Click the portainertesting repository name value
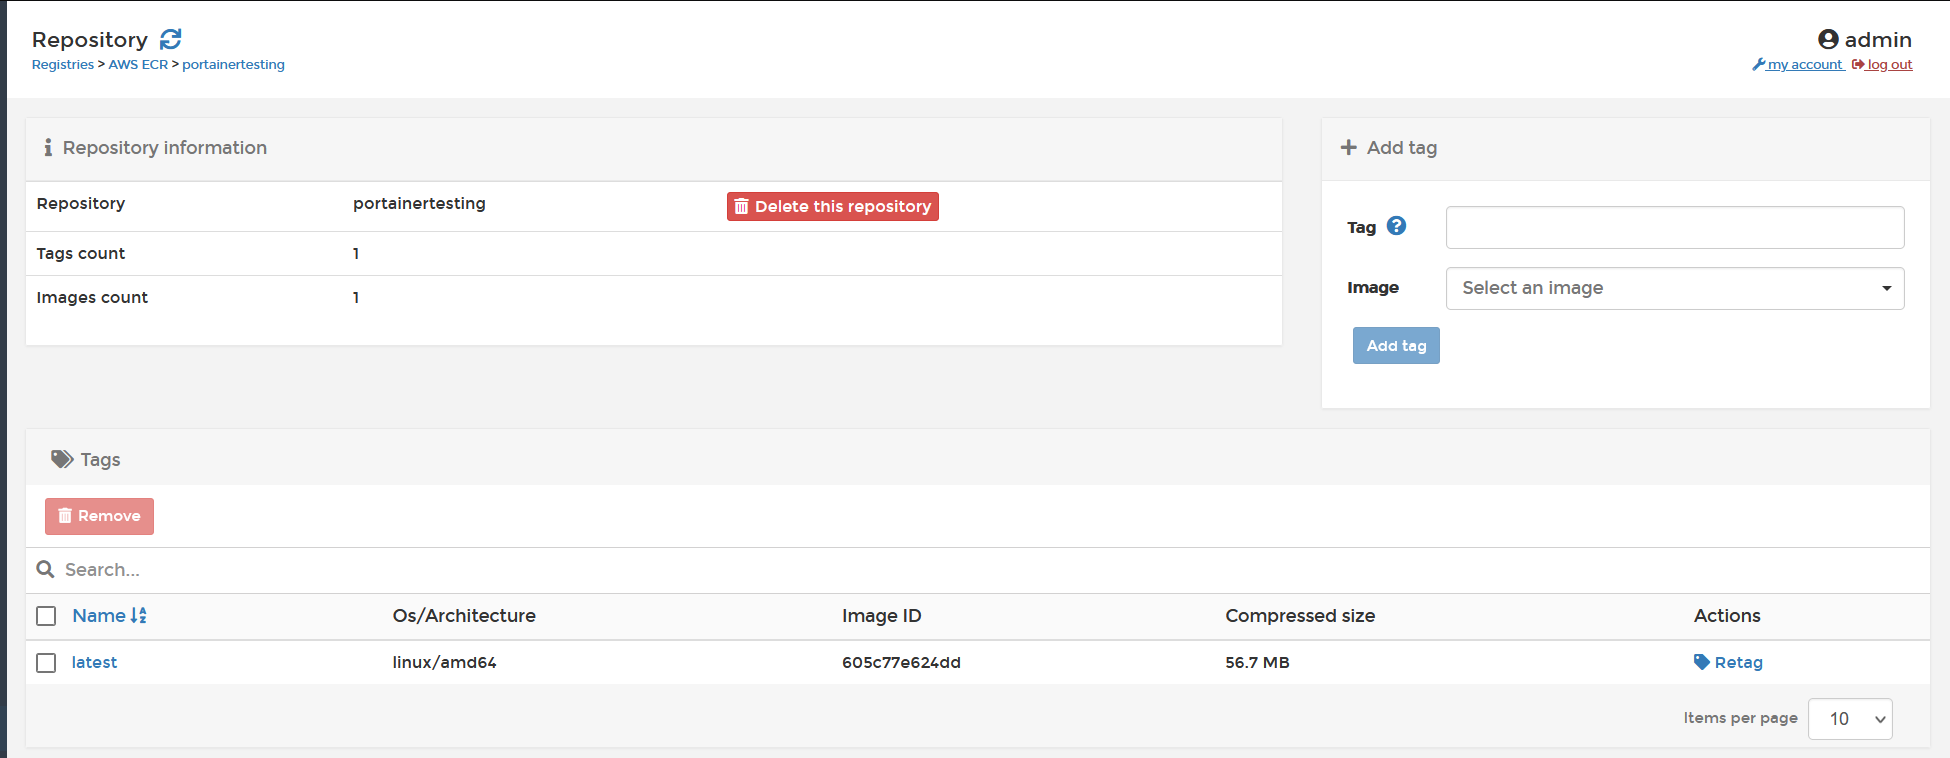The image size is (1950, 758). click(419, 203)
